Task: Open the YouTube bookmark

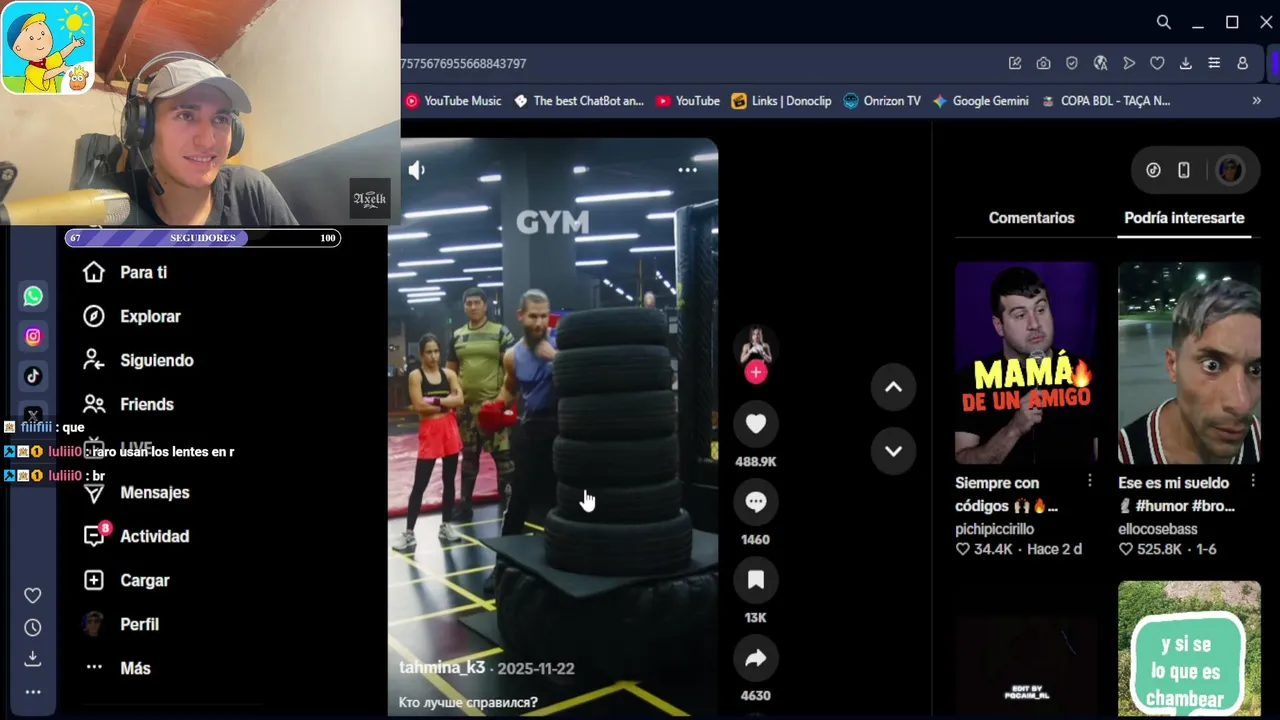Action: coord(688,101)
